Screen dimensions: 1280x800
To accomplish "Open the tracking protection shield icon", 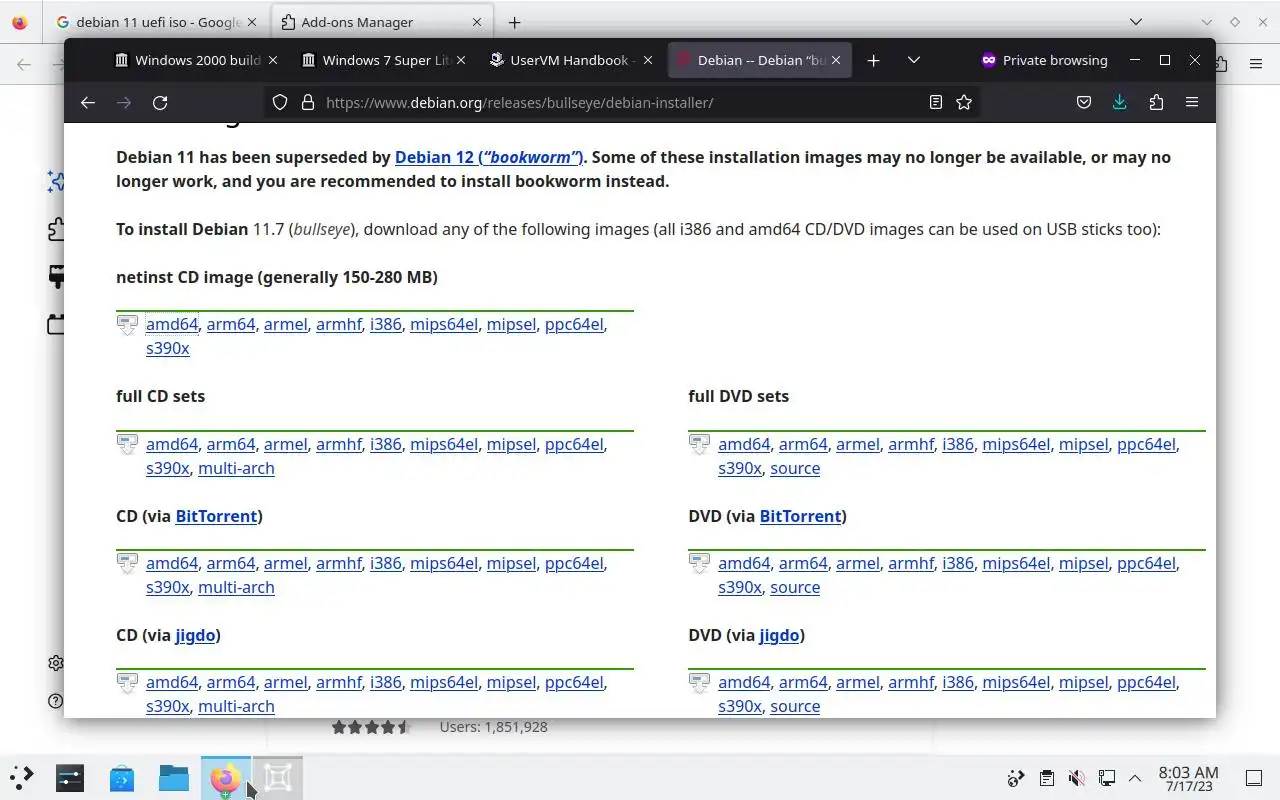I will click(x=280, y=102).
